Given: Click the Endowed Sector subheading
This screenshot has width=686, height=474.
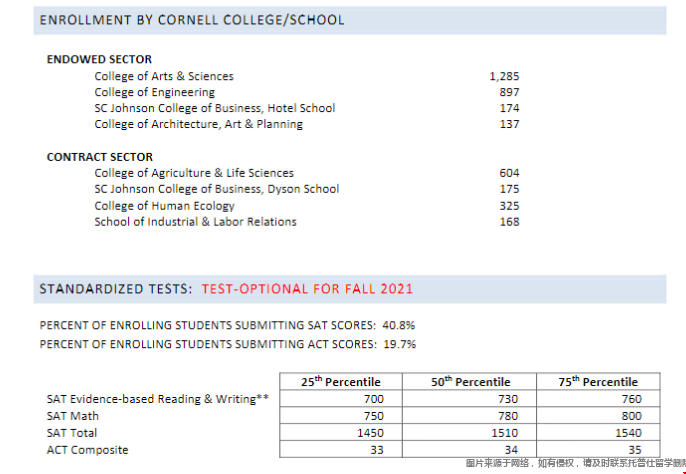Looking at the screenshot, I should point(99,59).
